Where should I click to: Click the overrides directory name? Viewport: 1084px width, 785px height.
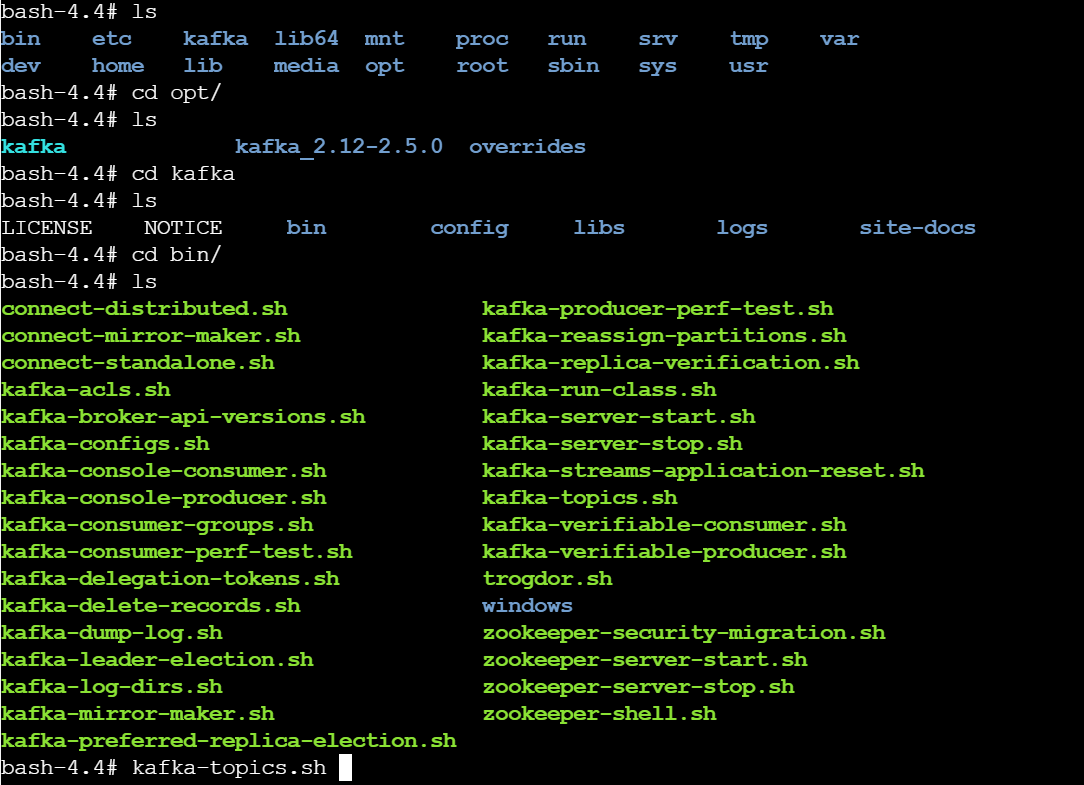point(527,147)
